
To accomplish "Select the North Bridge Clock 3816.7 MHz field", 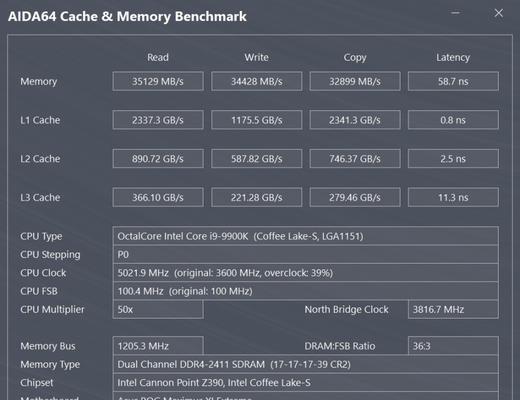I will (x=453, y=309).
